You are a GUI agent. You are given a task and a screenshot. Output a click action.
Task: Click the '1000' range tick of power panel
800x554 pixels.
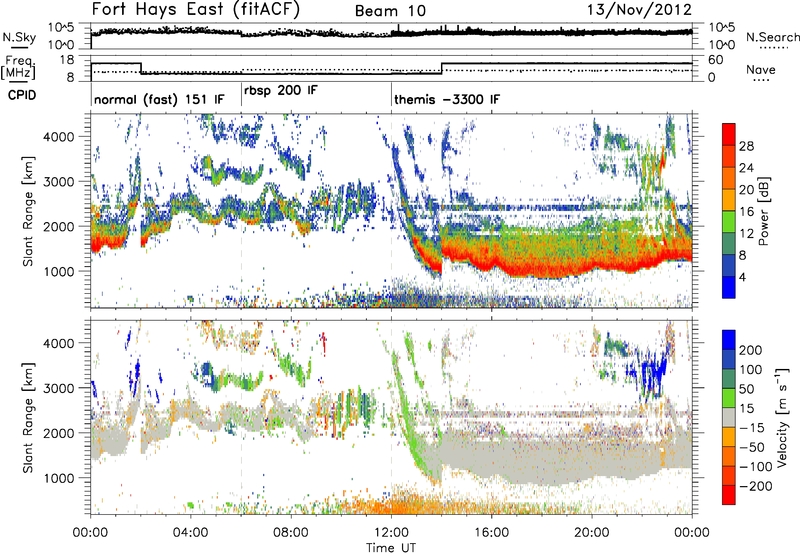click(58, 271)
